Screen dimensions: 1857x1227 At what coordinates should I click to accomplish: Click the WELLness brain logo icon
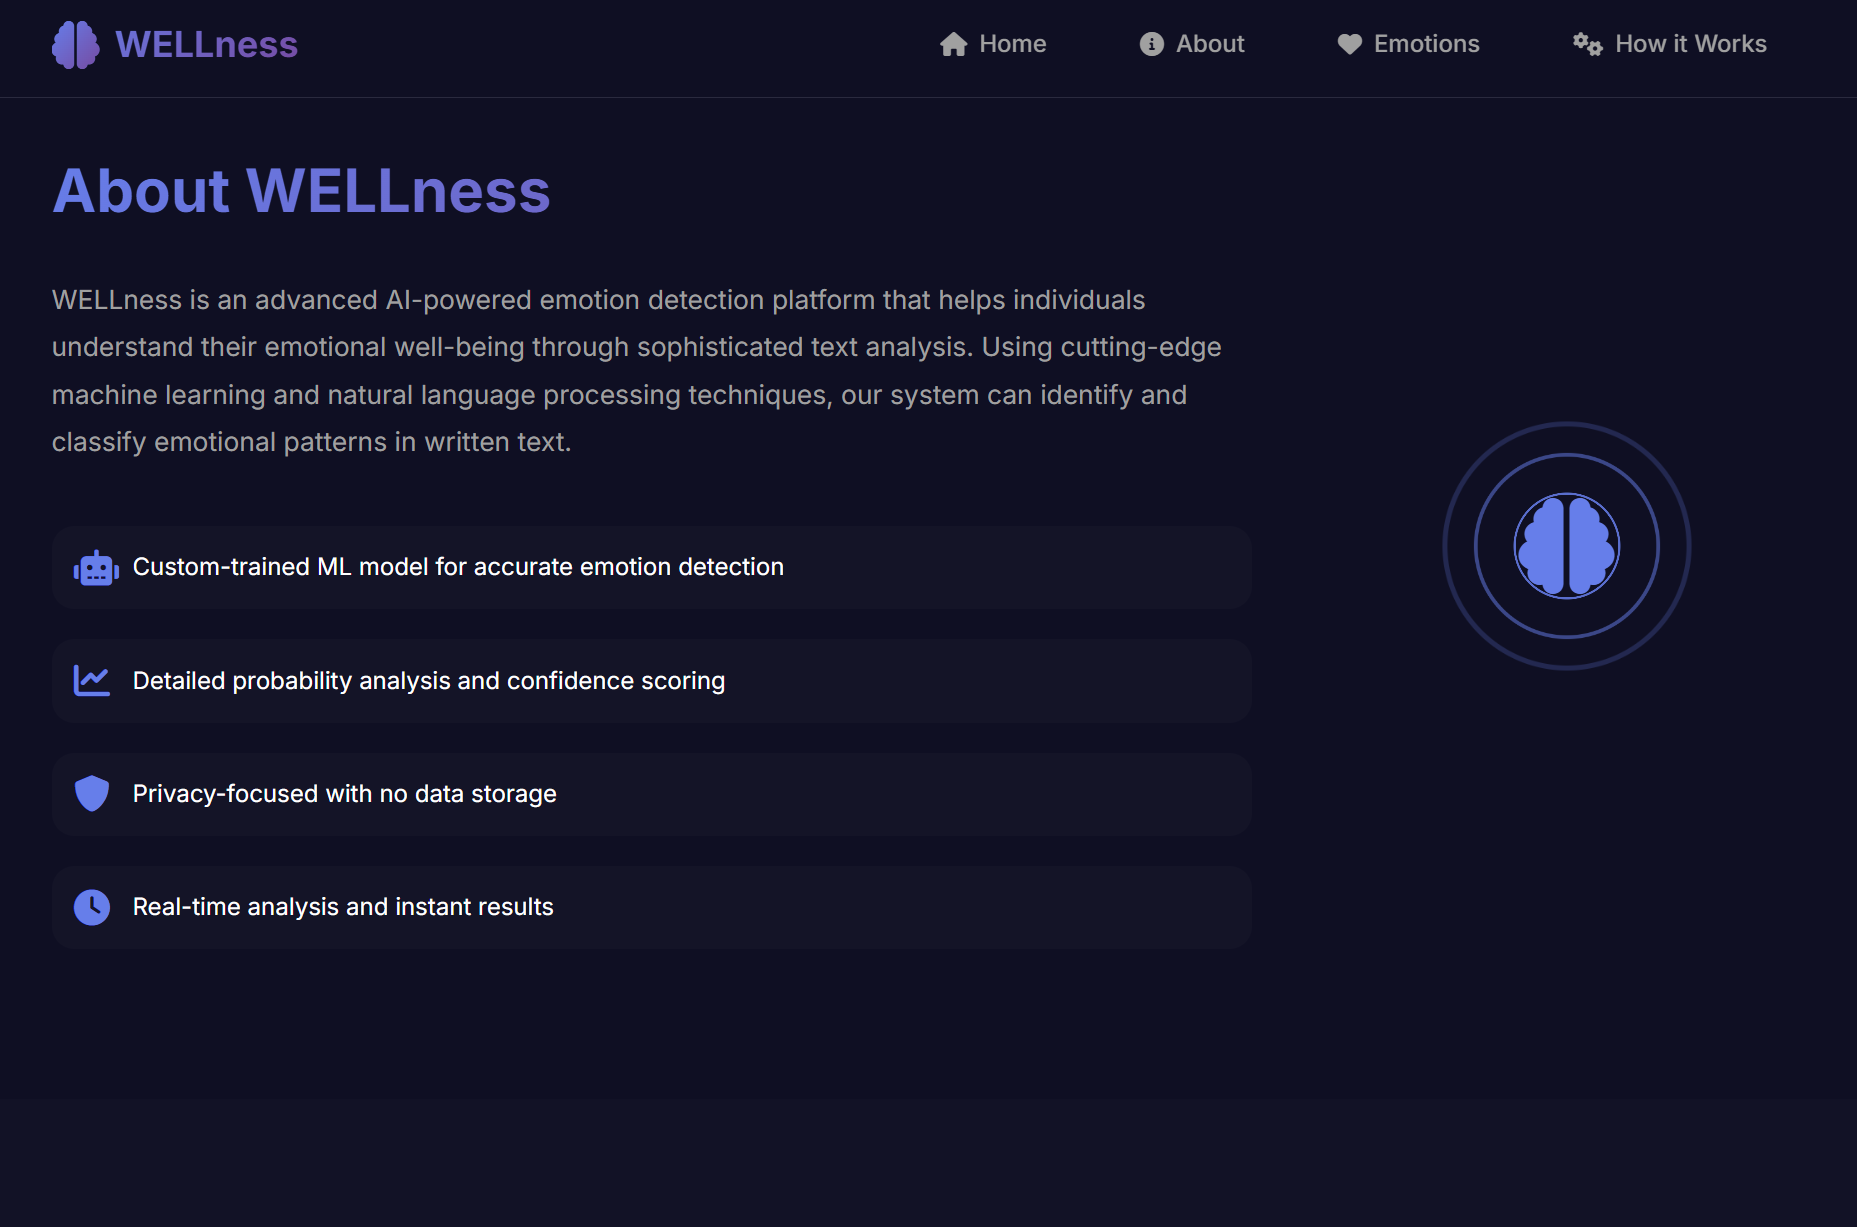[x=75, y=44]
